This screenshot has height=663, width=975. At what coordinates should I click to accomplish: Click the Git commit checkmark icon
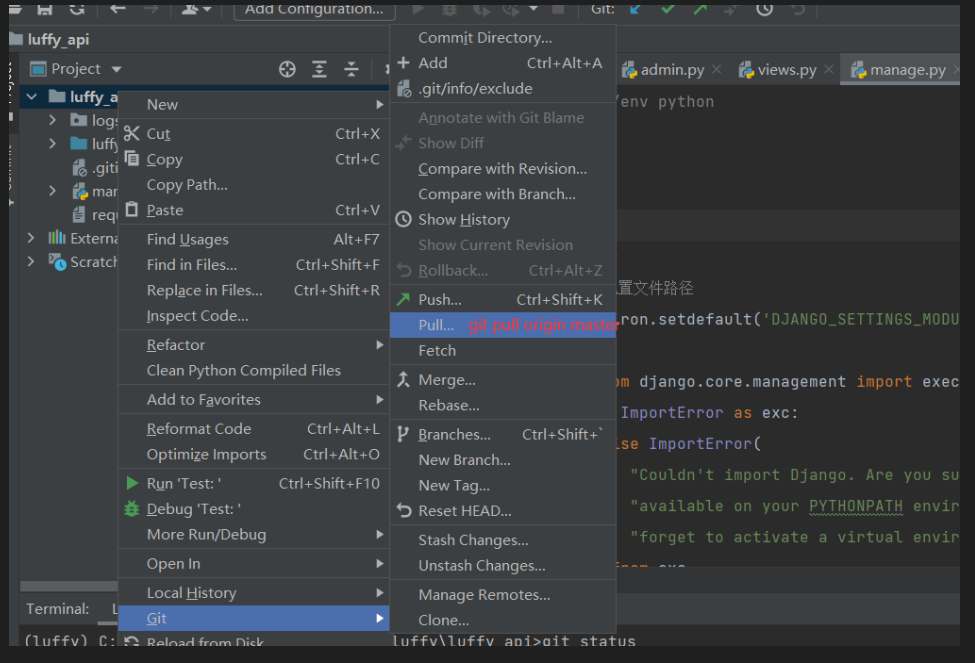[668, 9]
